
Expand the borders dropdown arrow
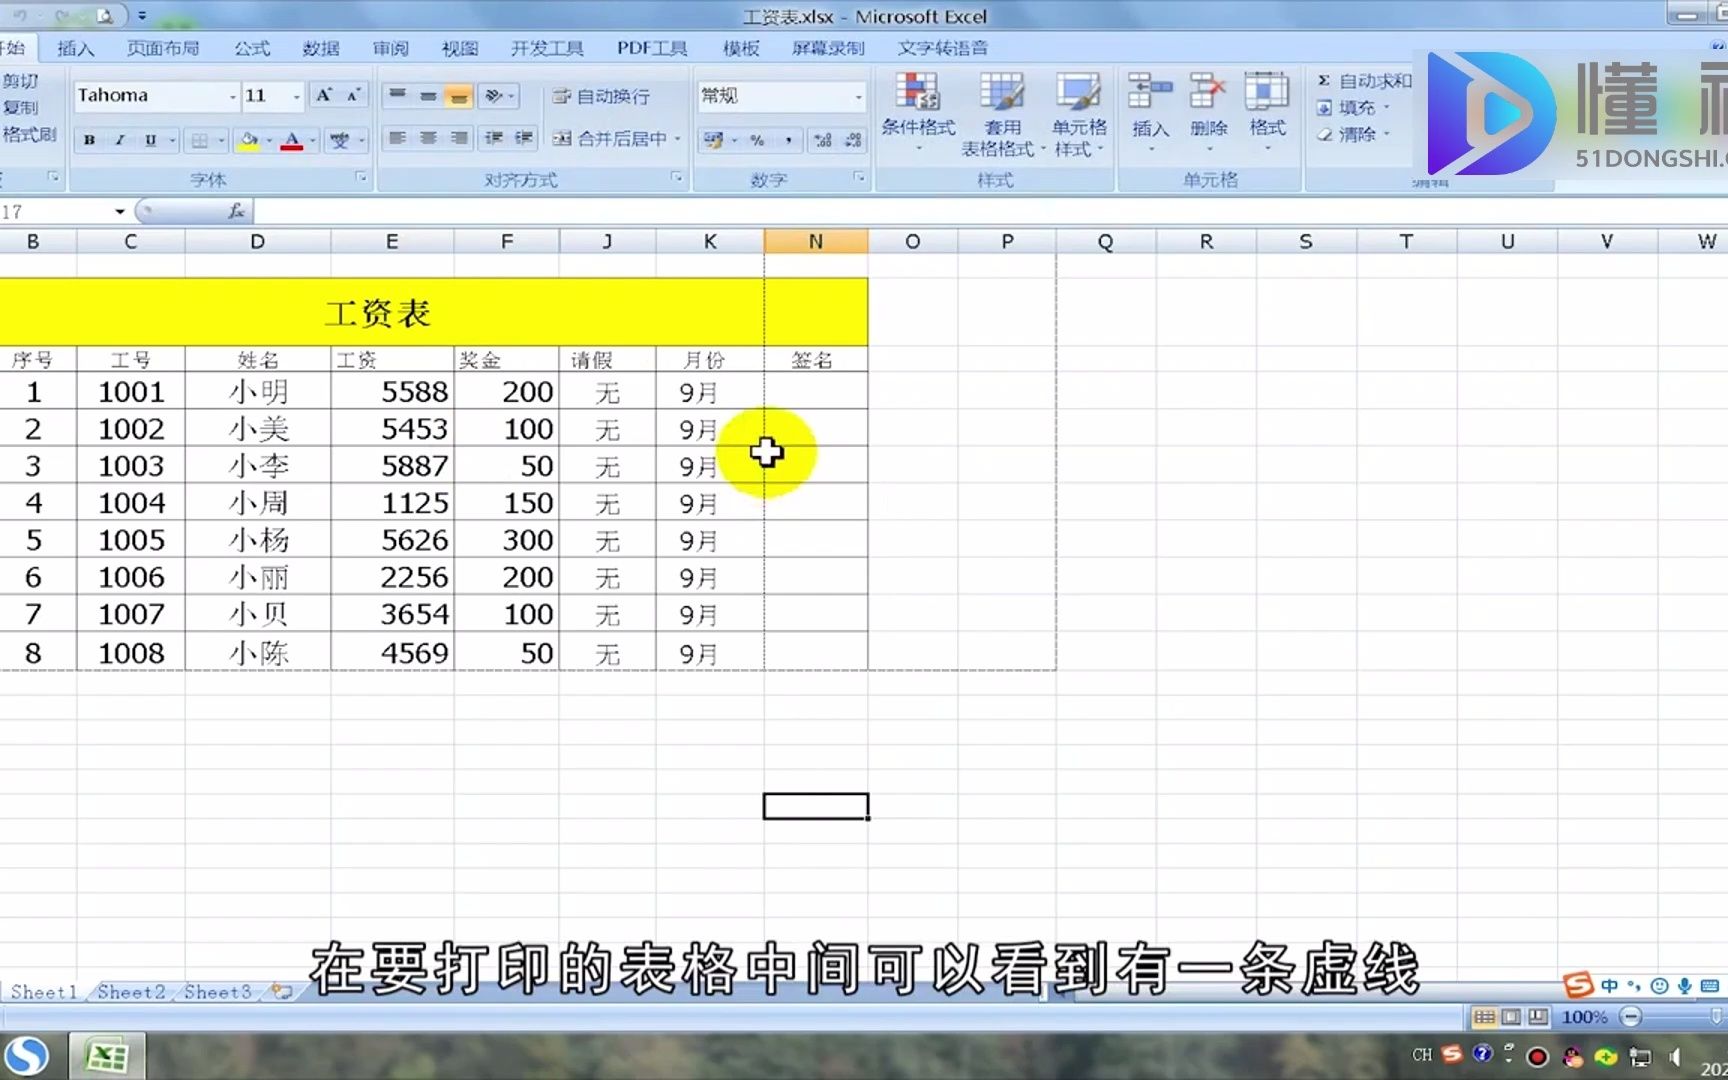coord(221,140)
